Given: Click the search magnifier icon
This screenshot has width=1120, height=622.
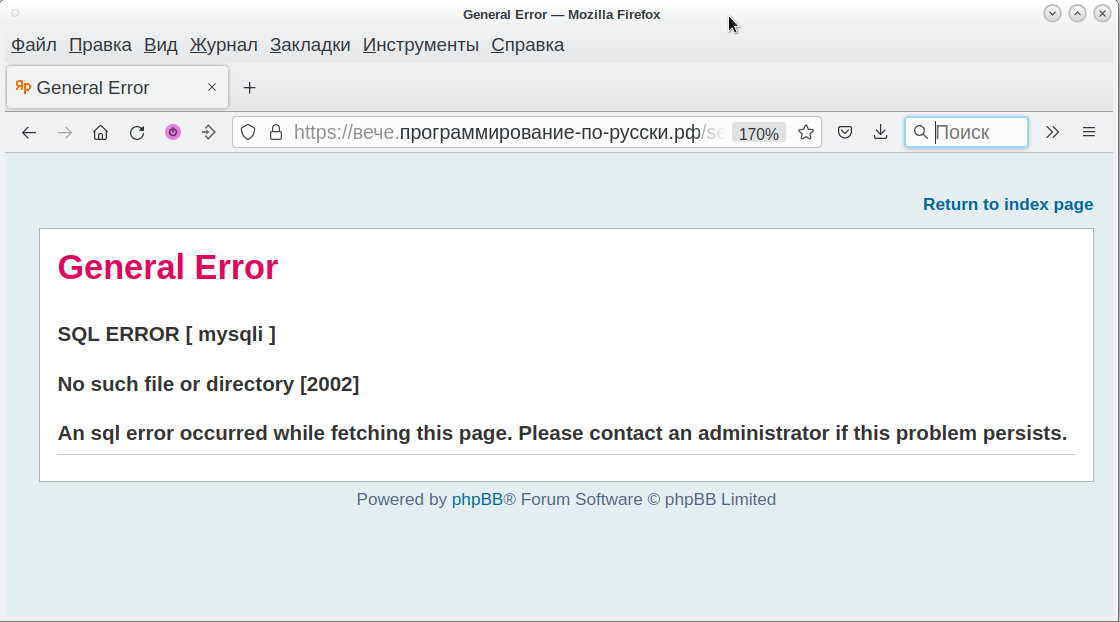Looking at the screenshot, I should click(x=921, y=132).
